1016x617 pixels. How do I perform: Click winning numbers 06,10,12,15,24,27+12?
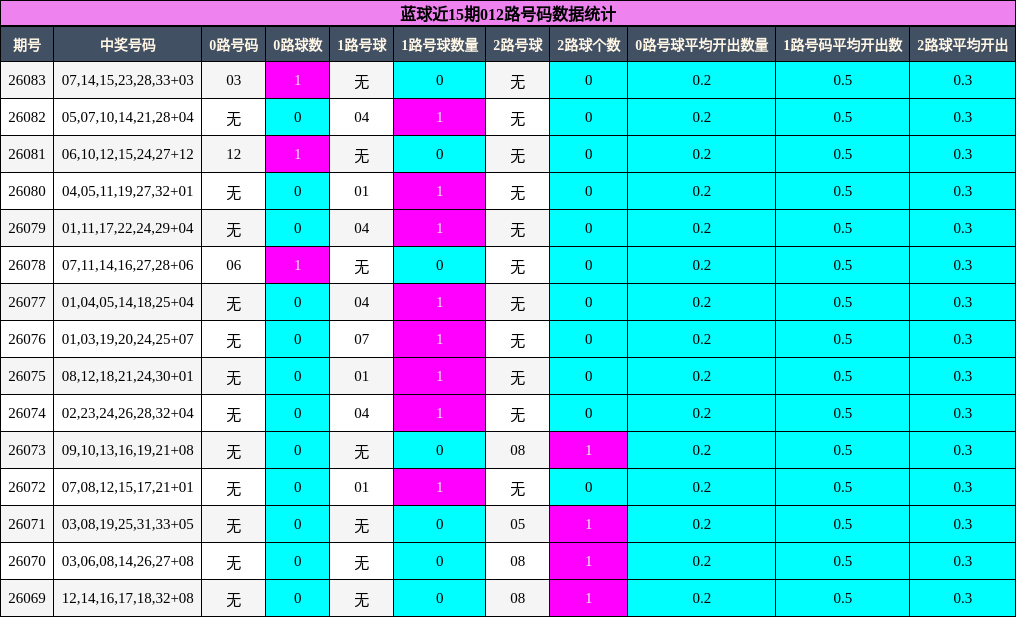[x=128, y=154]
